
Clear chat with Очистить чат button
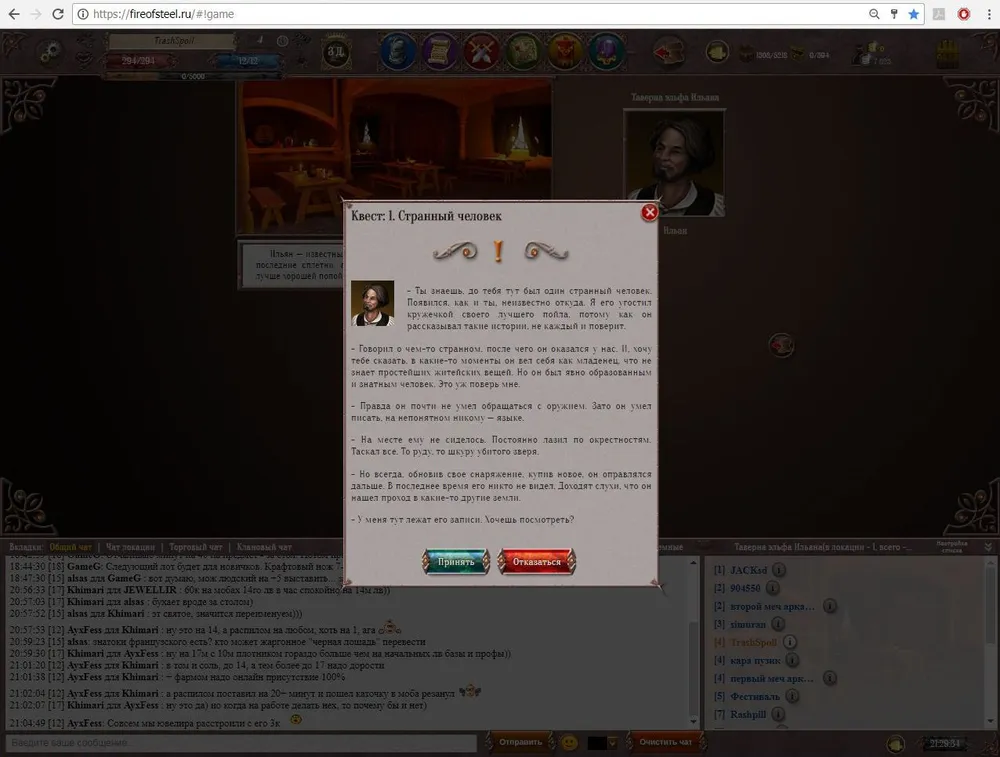point(665,742)
